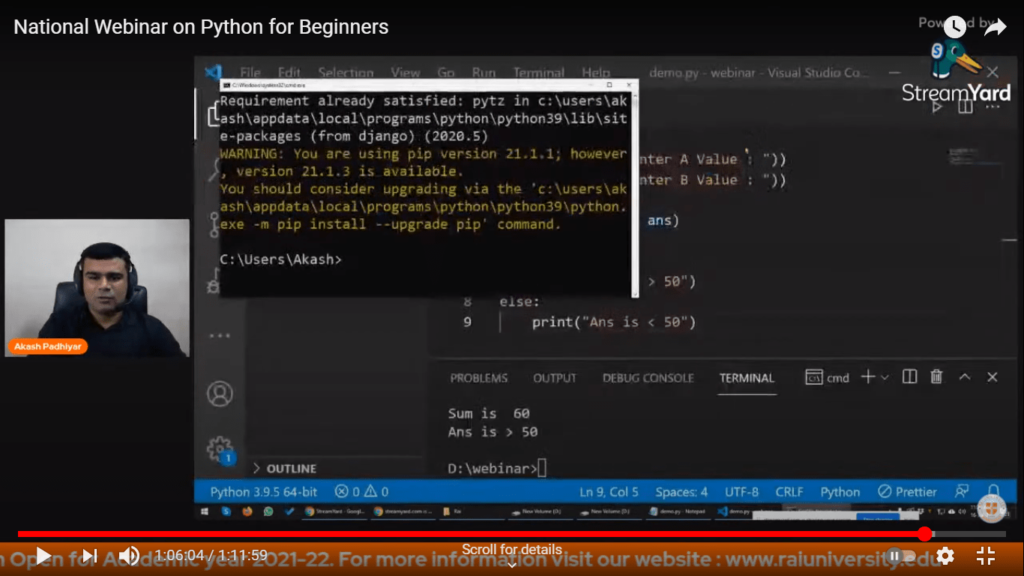Add video to Watch later

click(x=955, y=27)
